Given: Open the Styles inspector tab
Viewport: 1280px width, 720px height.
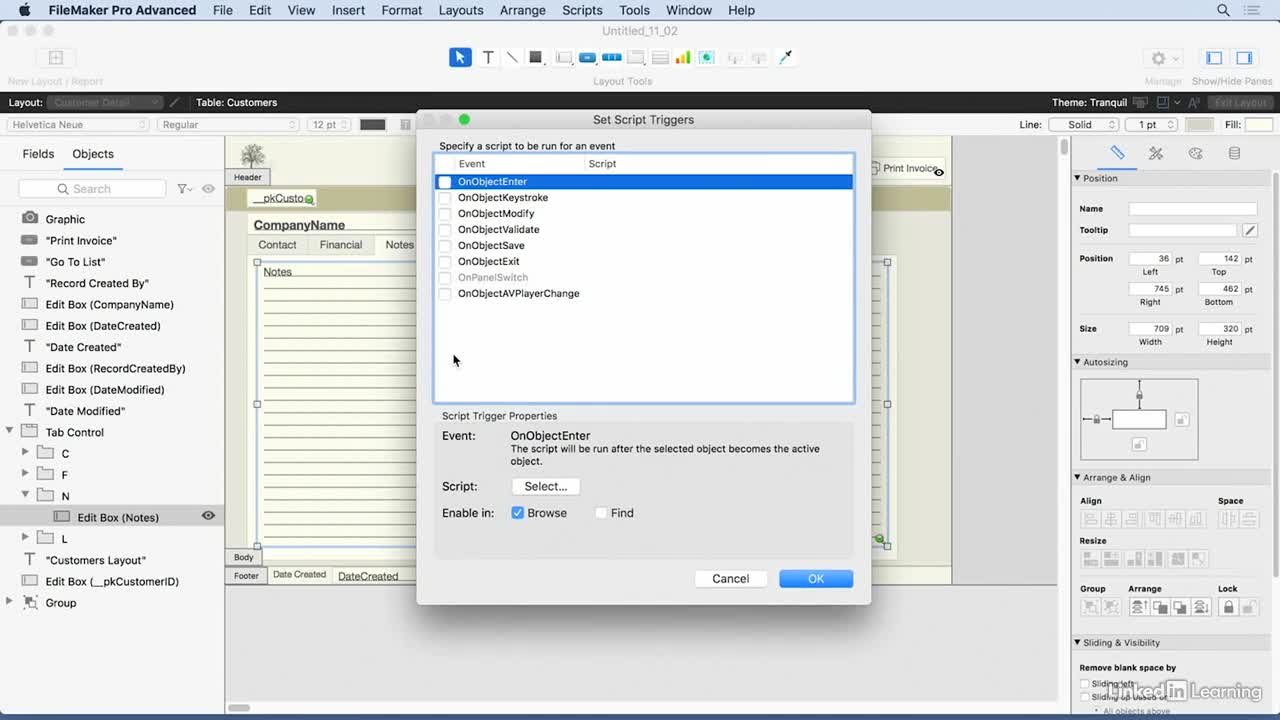Looking at the screenshot, I should (1156, 153).
